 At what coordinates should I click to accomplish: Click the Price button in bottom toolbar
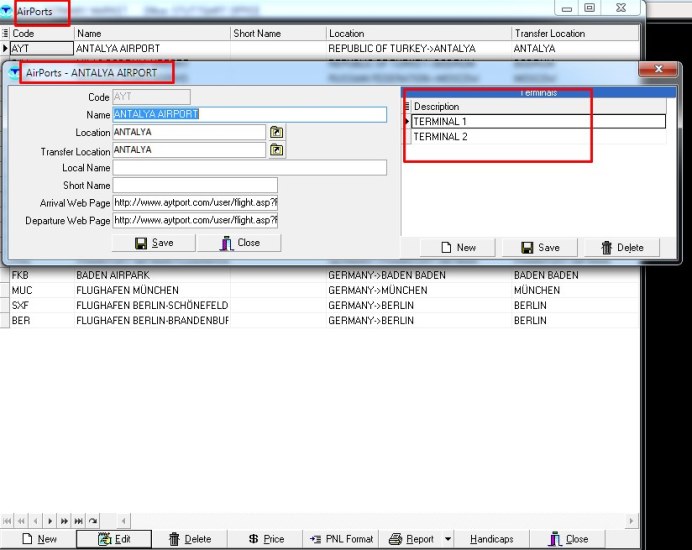pos(267,539)
